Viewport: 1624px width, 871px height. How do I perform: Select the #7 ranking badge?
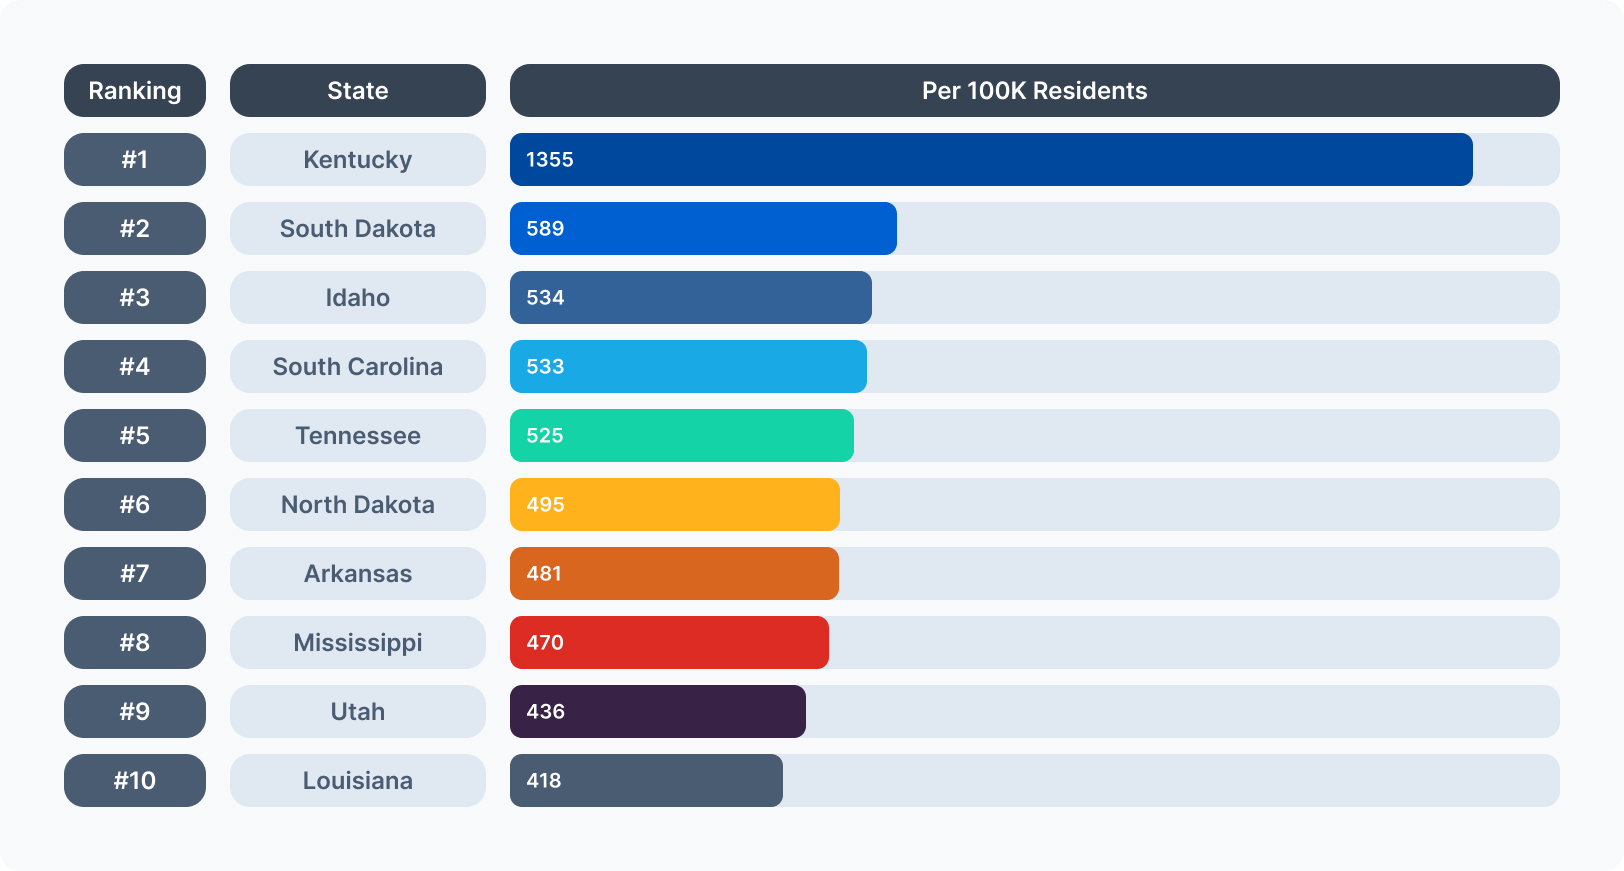(x=135, y=574)
